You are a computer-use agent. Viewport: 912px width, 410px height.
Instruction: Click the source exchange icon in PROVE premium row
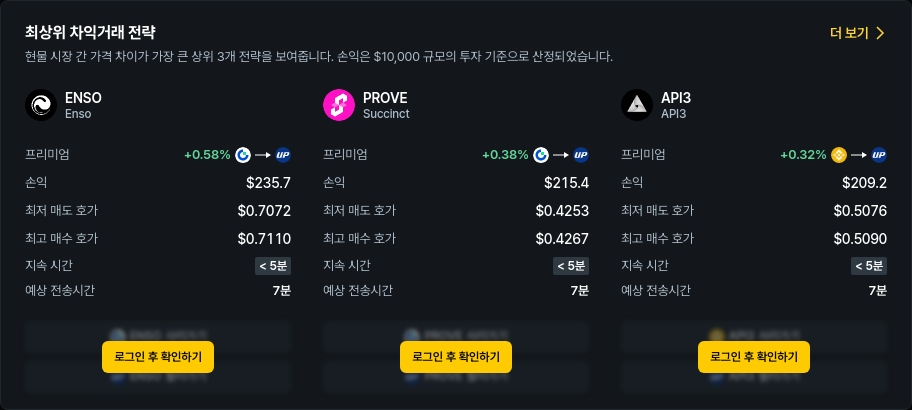(x=541, y=155)
